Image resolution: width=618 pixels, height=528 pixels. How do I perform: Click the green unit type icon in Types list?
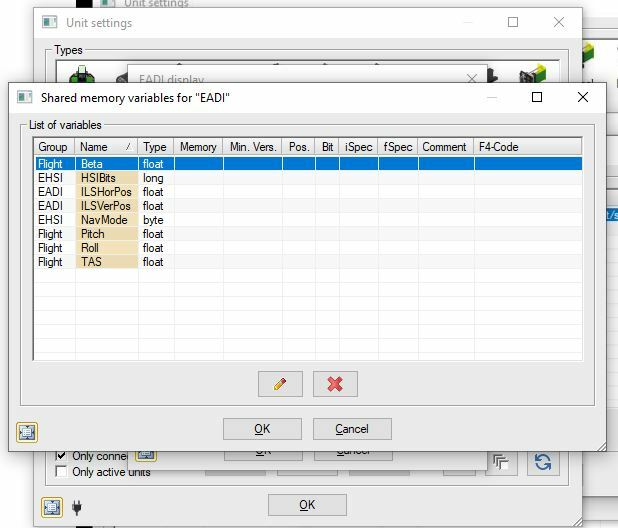(82, 74)
